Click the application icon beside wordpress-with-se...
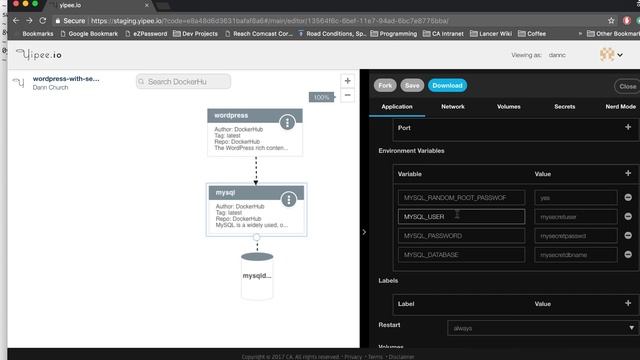Screen dimensions: 640x360 pos(19,82)
